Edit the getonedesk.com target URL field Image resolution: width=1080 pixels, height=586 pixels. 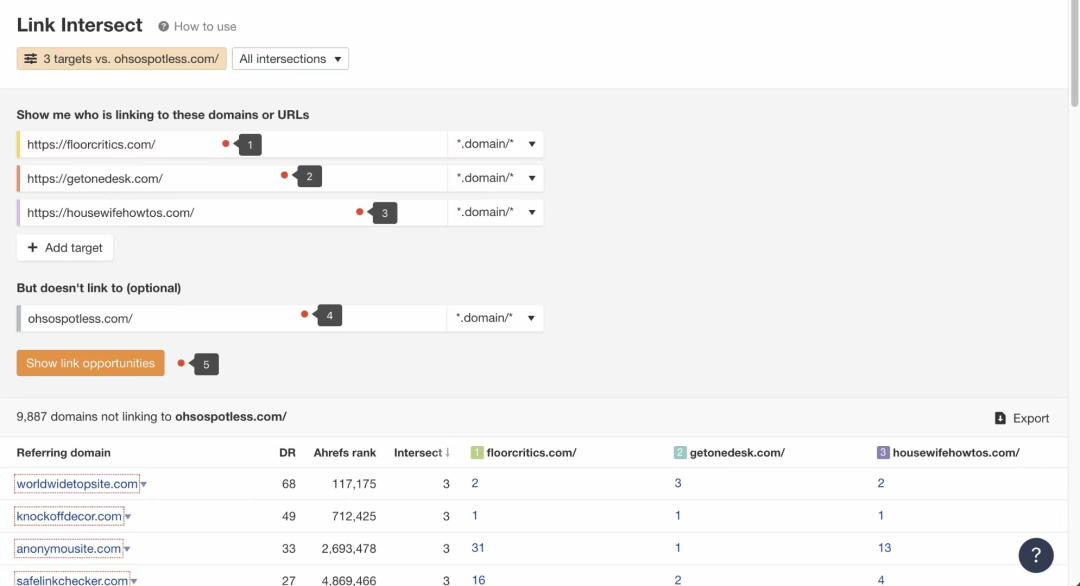click(x=233, y=178)
